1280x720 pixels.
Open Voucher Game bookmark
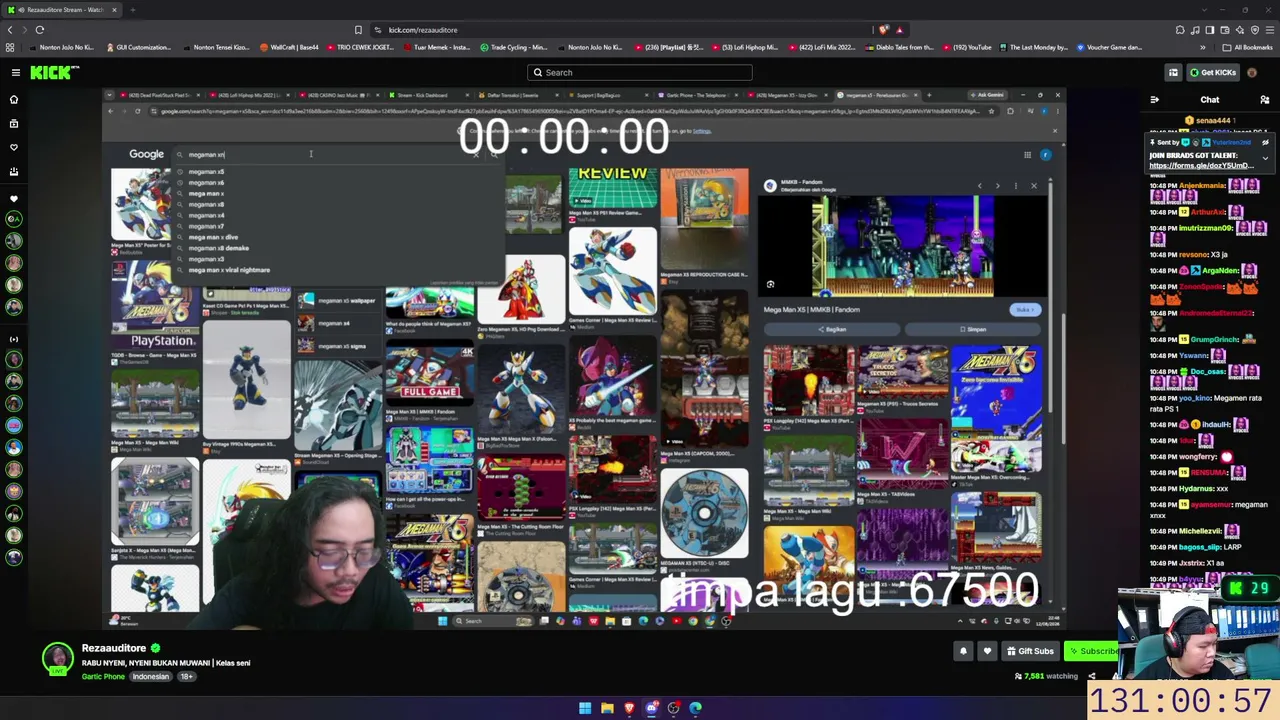(1107, 47)
